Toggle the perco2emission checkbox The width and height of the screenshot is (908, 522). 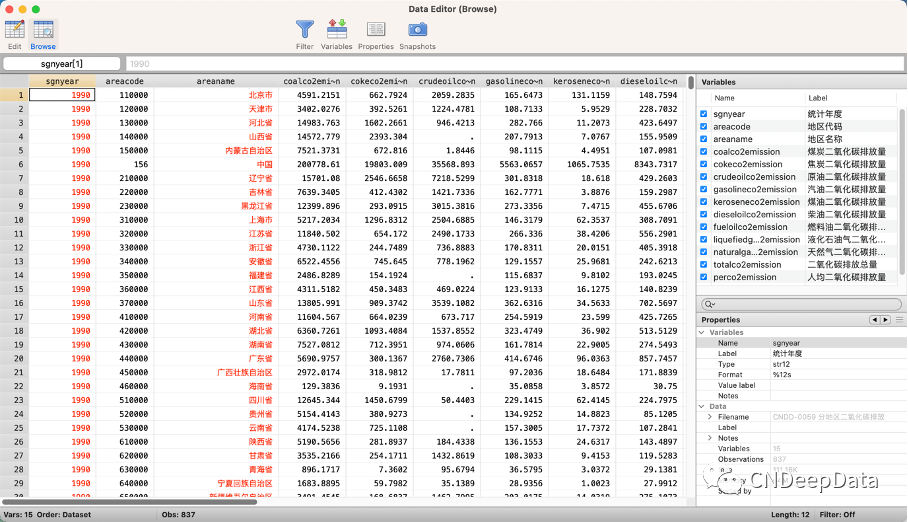tap(704, 277)
